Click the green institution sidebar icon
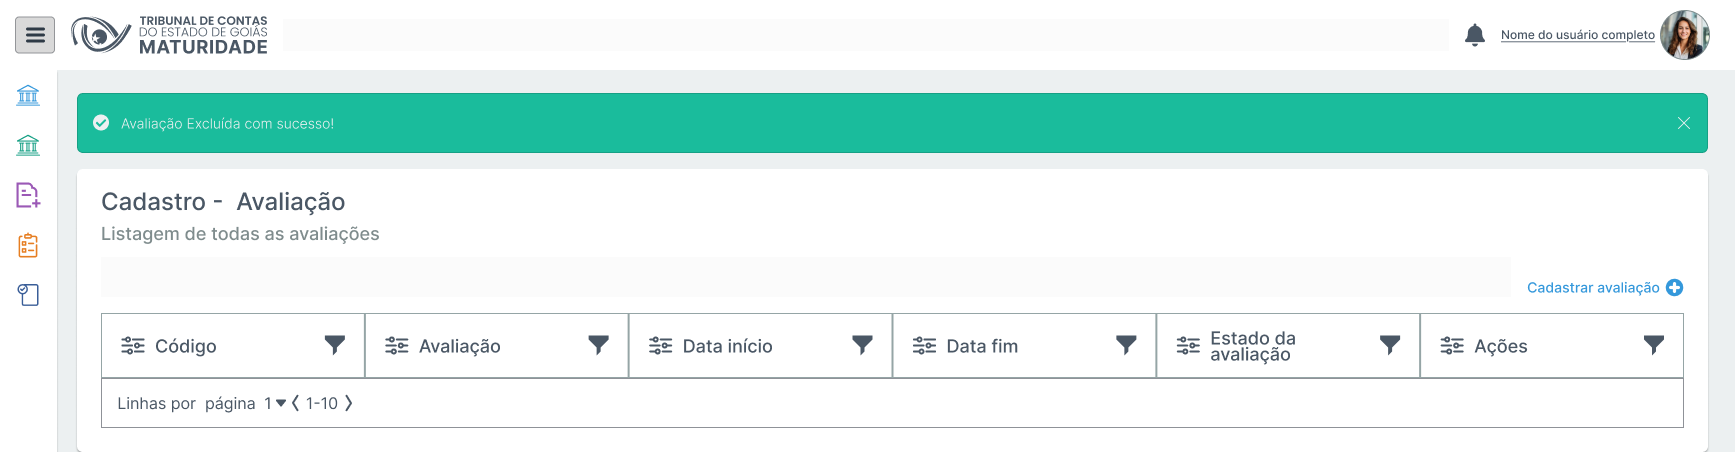Screen dimensions: 1735x452 pyautogui.click(x=28, y=146)
